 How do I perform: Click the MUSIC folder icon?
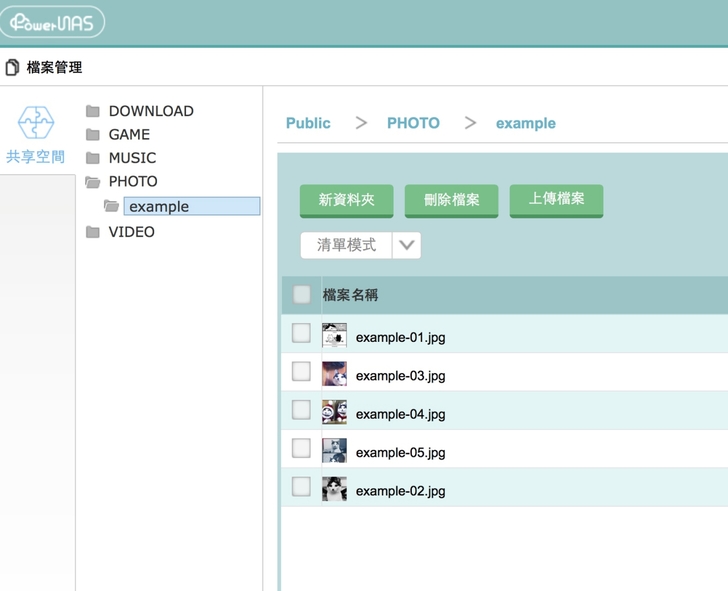click(x=93, y=158)
